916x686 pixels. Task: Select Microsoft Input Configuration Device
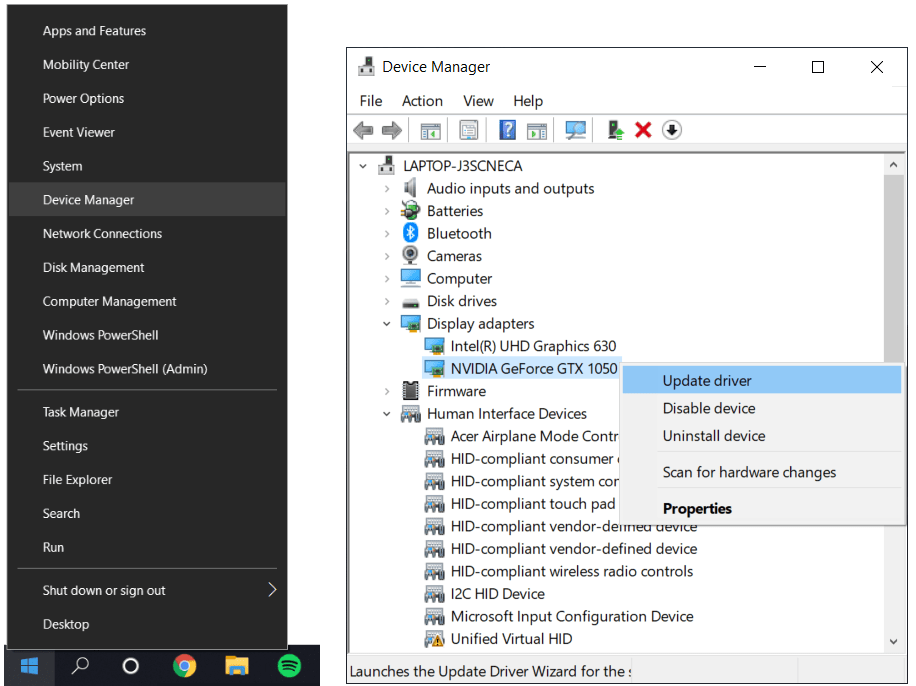point(572,616)
